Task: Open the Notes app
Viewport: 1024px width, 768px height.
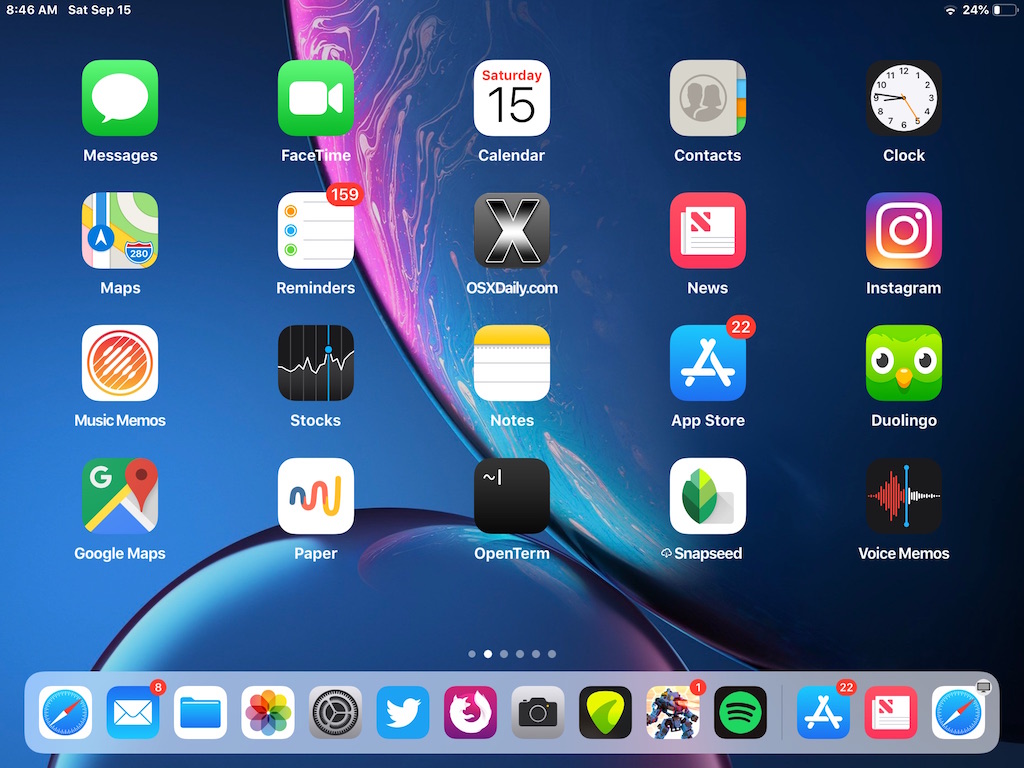Action: point(512,363)
